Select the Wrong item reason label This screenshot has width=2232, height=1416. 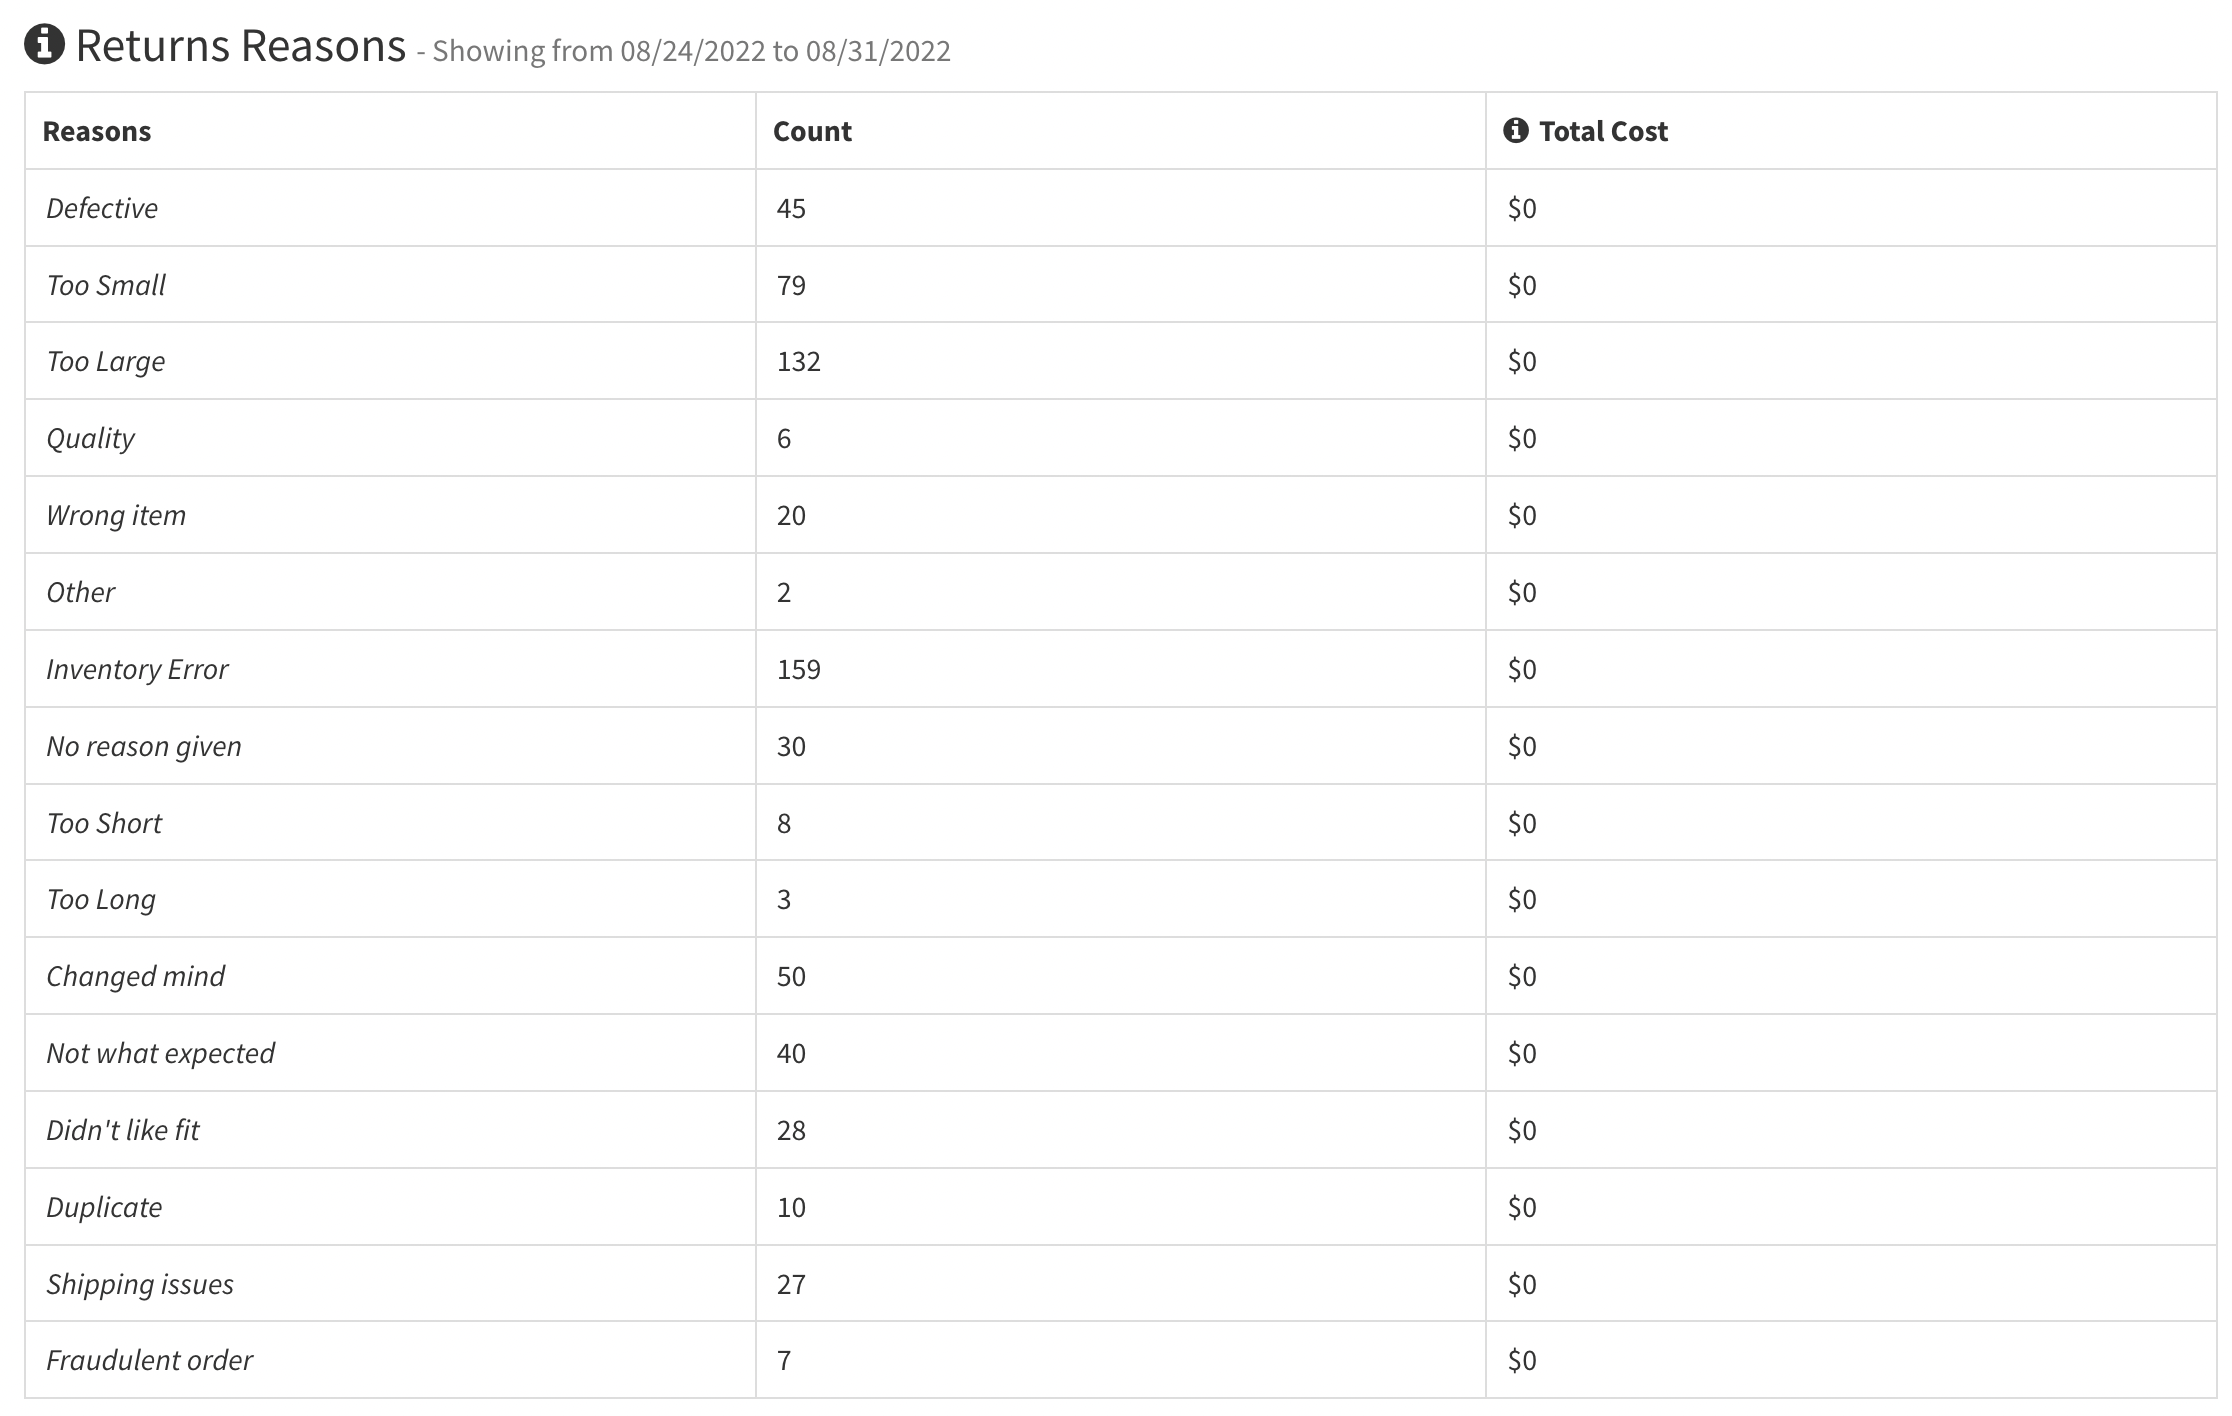pyautogui.click(x=116, y=516)
